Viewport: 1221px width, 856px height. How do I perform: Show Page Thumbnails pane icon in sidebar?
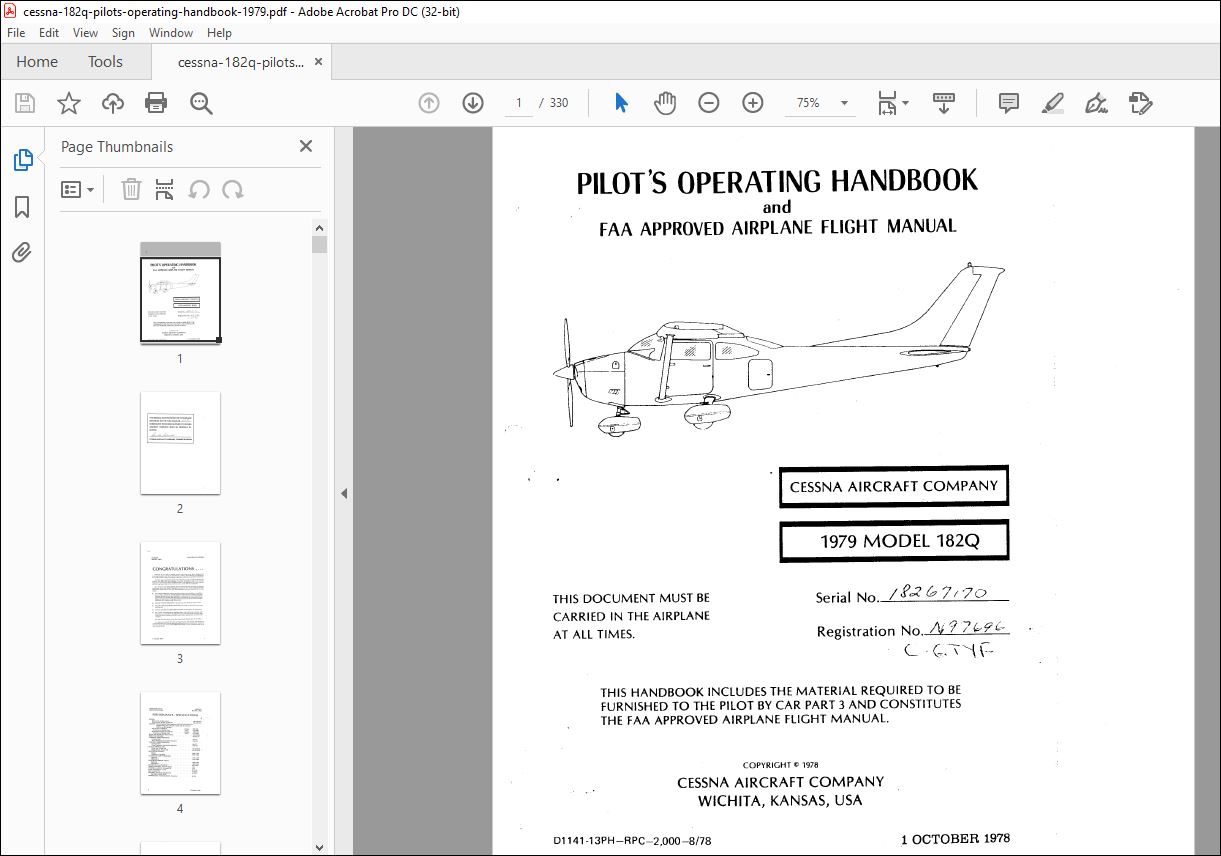pos(22,160)
